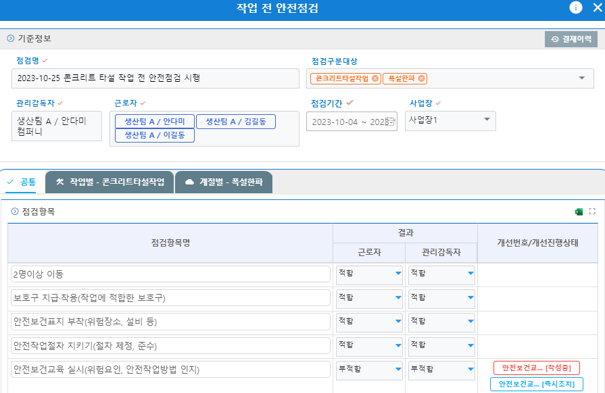This screenshot has width=605, height=393.
Task: Collapse 기준정보 section header icon
Action: pyautogui.click(x=10, y=38)
